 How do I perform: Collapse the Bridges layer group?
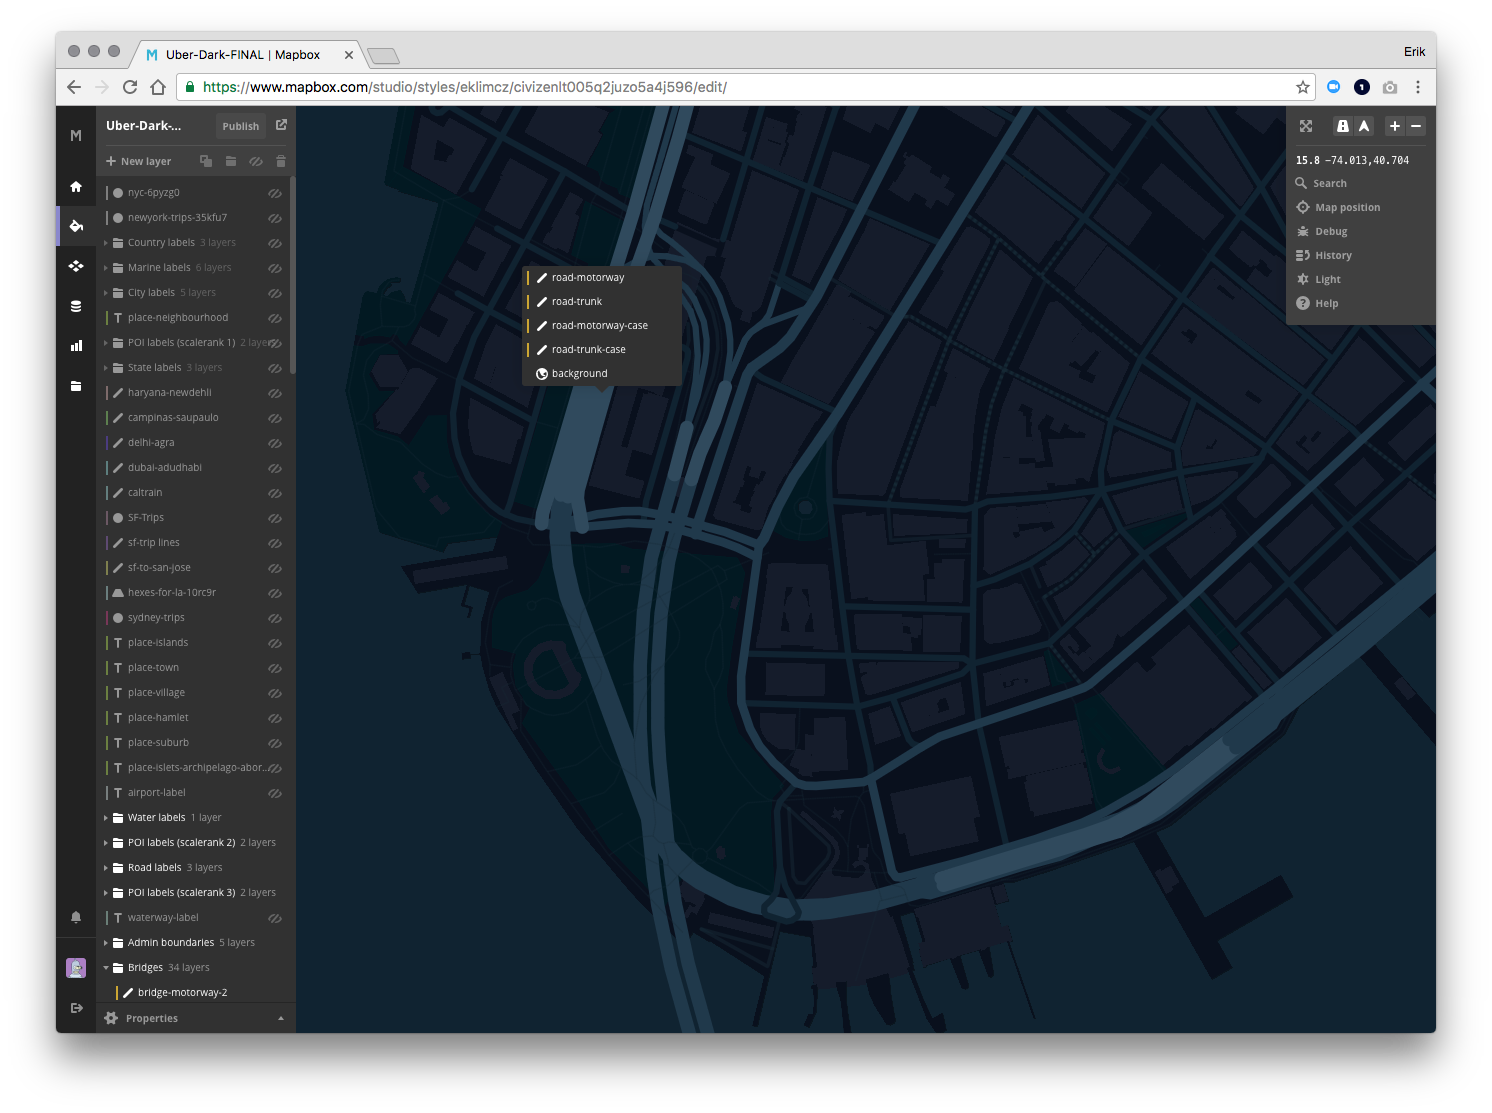pos(106,968)
